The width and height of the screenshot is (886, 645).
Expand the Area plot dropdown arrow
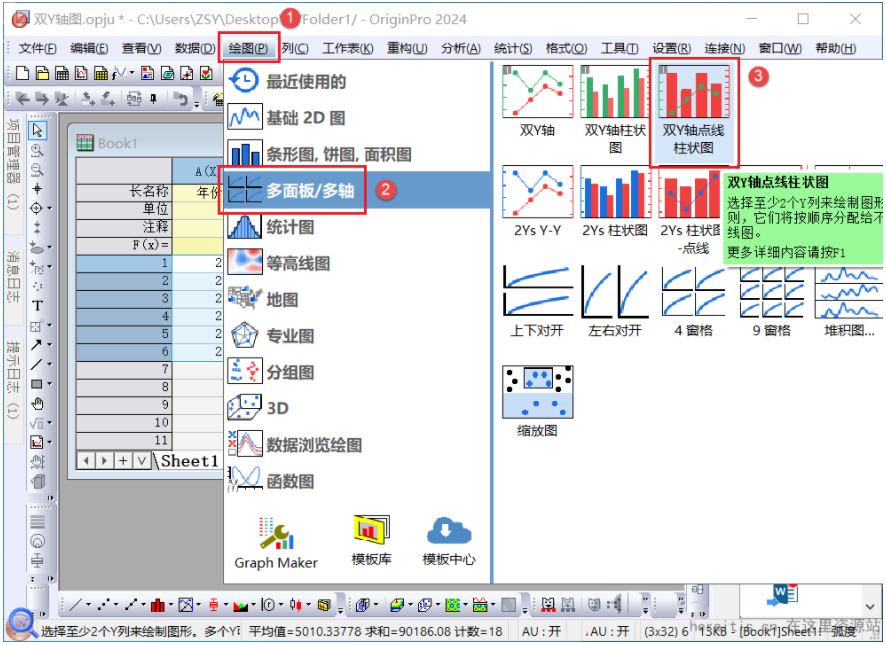(253, 605)
